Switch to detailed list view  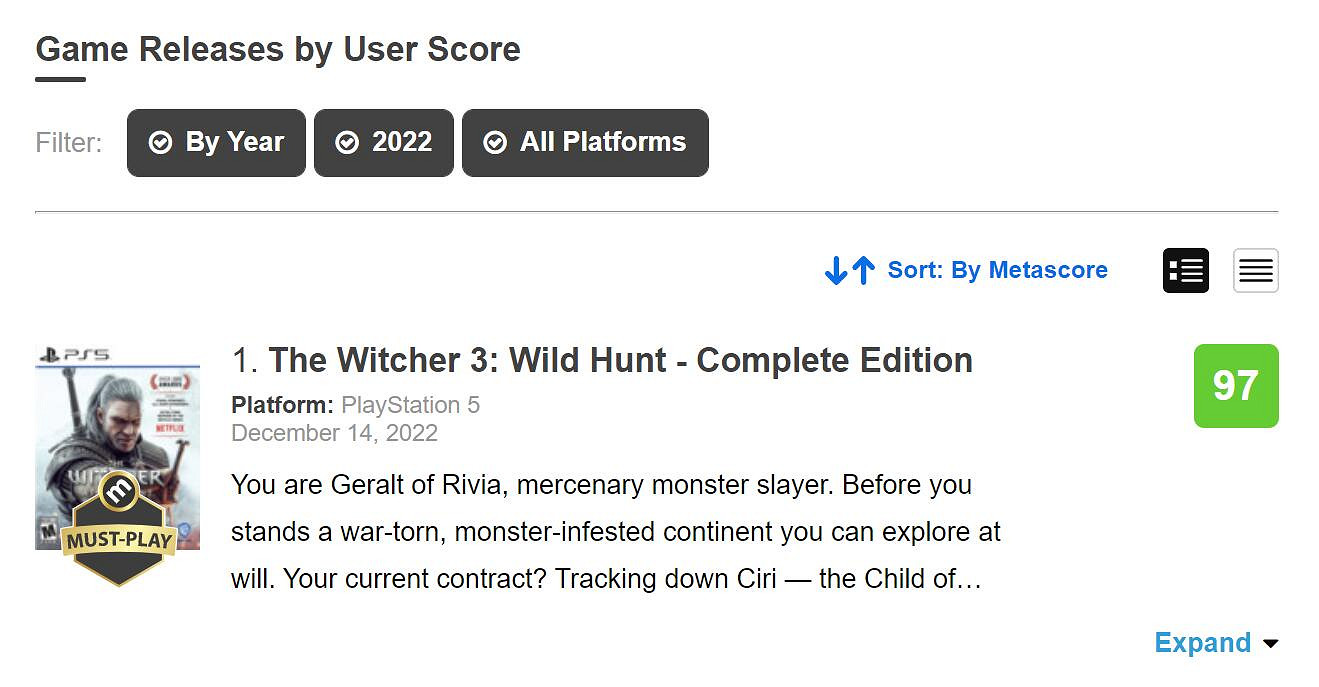[1185, 270]
